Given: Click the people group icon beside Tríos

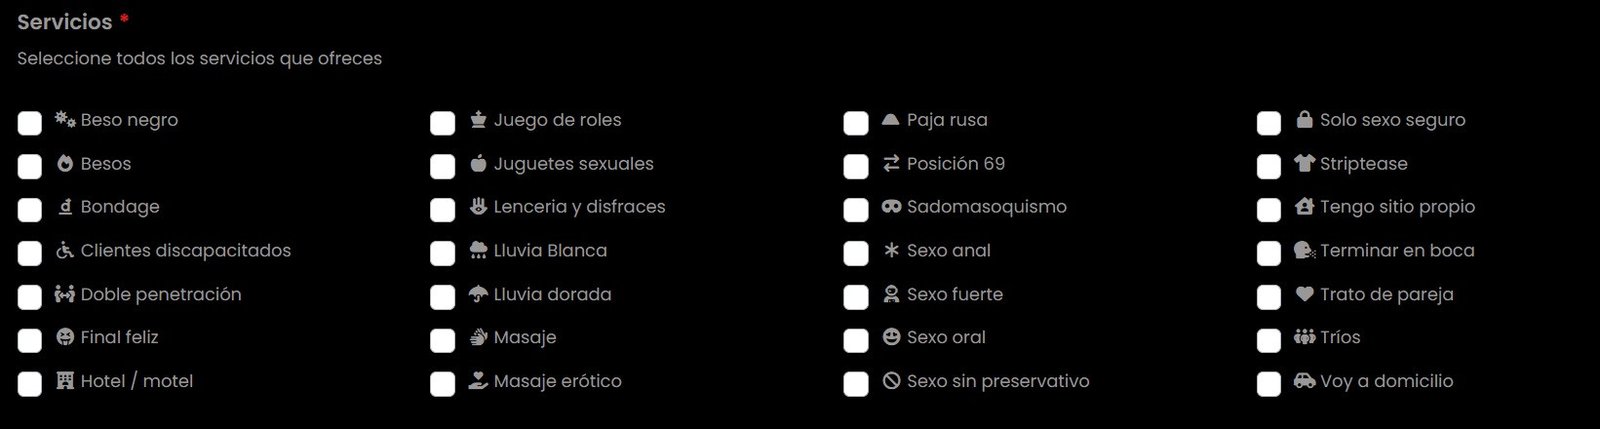Looking at the screenshot, I should tap(1304, 337).
